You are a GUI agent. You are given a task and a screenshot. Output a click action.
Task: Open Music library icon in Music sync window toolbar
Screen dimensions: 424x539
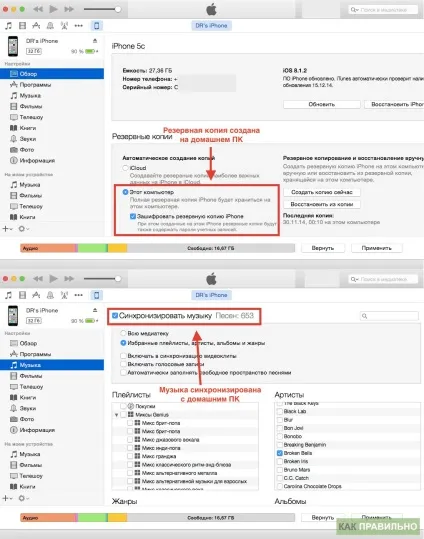[9, 295]
